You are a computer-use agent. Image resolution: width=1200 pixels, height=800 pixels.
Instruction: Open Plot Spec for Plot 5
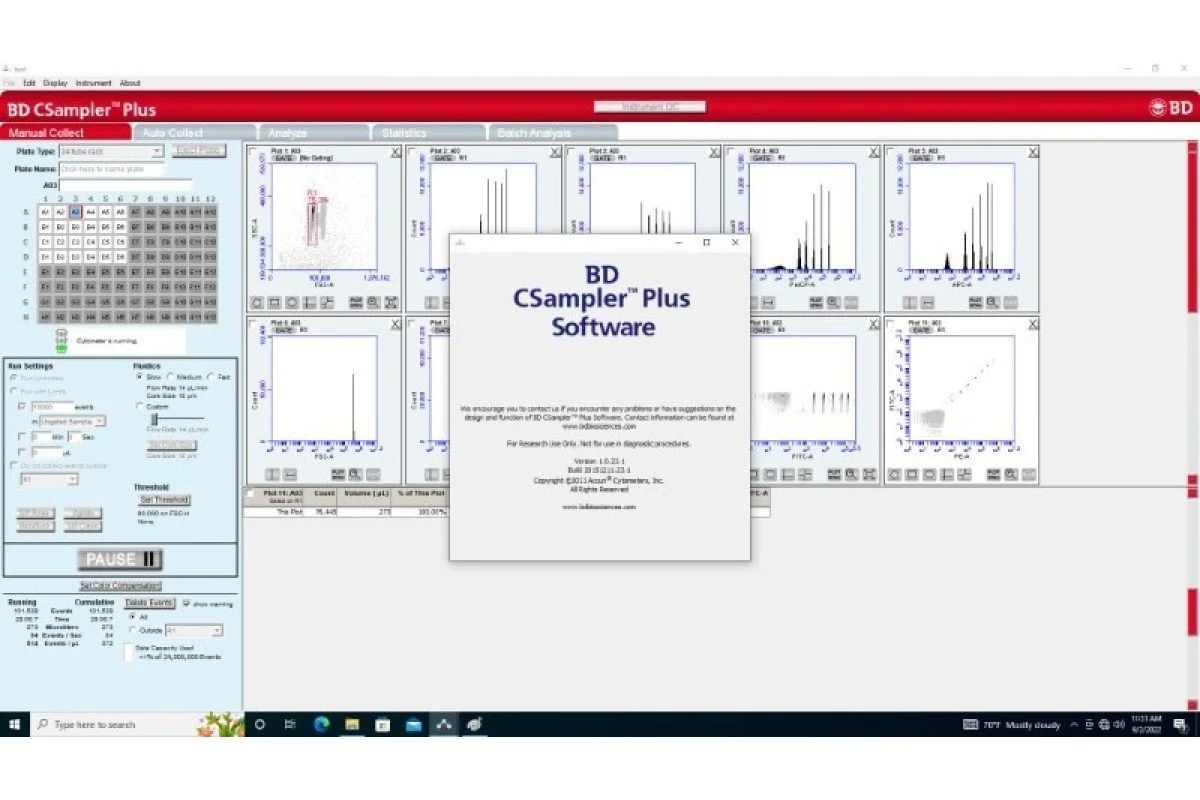(x=973, y=303)
